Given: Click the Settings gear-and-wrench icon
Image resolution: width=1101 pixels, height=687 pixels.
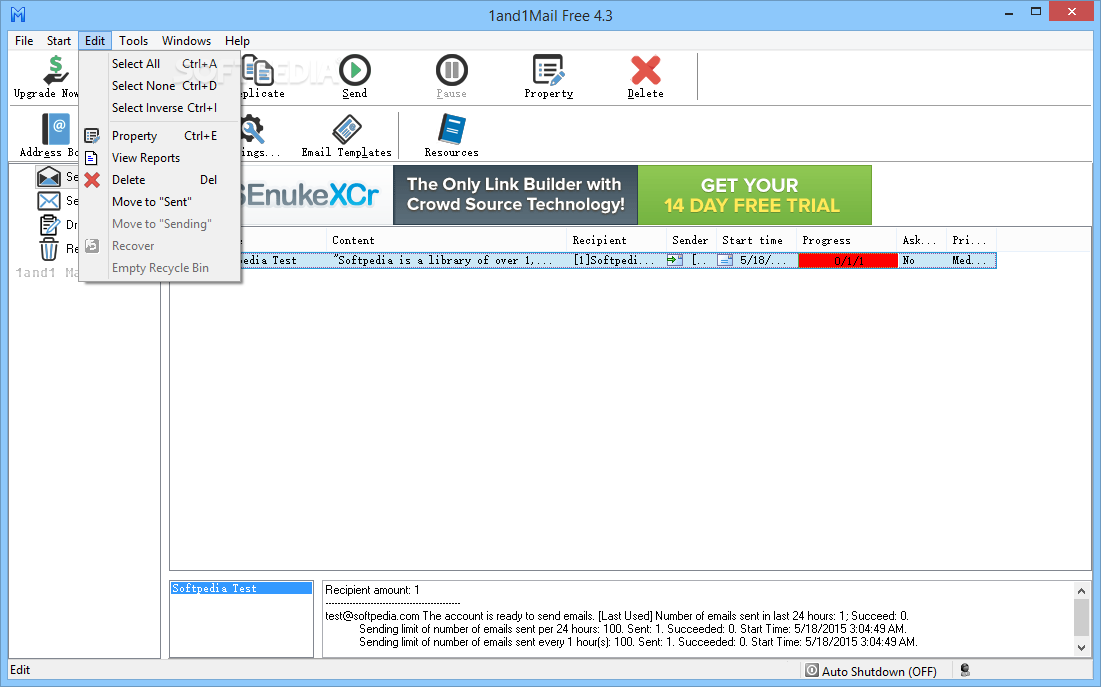Looking at the screenshot, I should (x=252, y=129).
